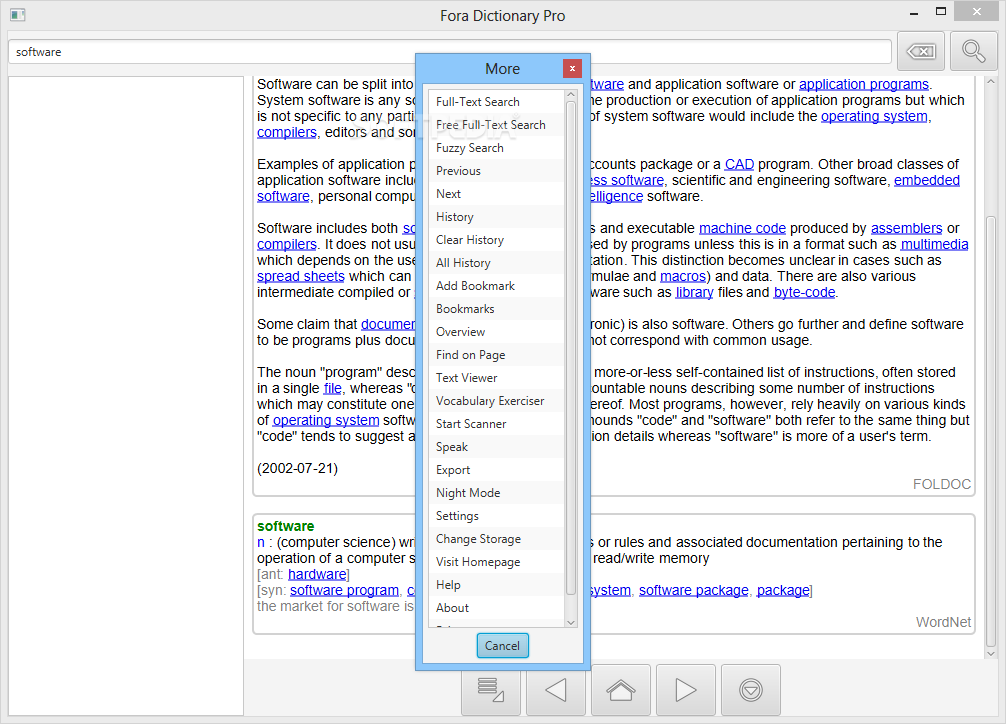Click the (2002-07-21) date text
The width and height of the screenshot is (1006, 724).
[x=297, y=469]
